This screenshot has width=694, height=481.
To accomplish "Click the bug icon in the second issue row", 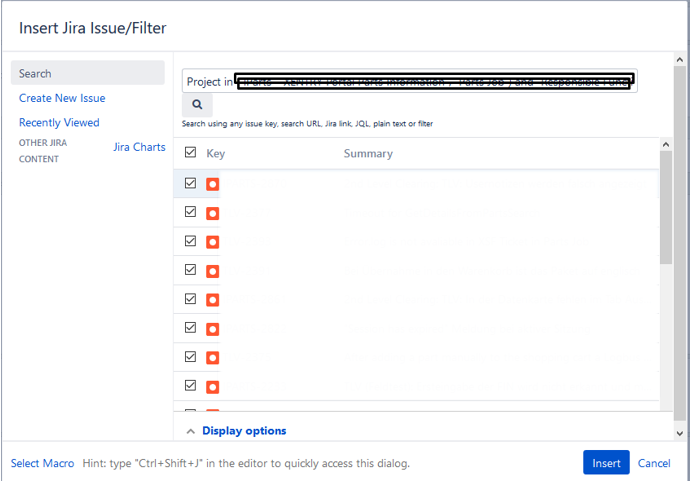I will pos(212,213).
